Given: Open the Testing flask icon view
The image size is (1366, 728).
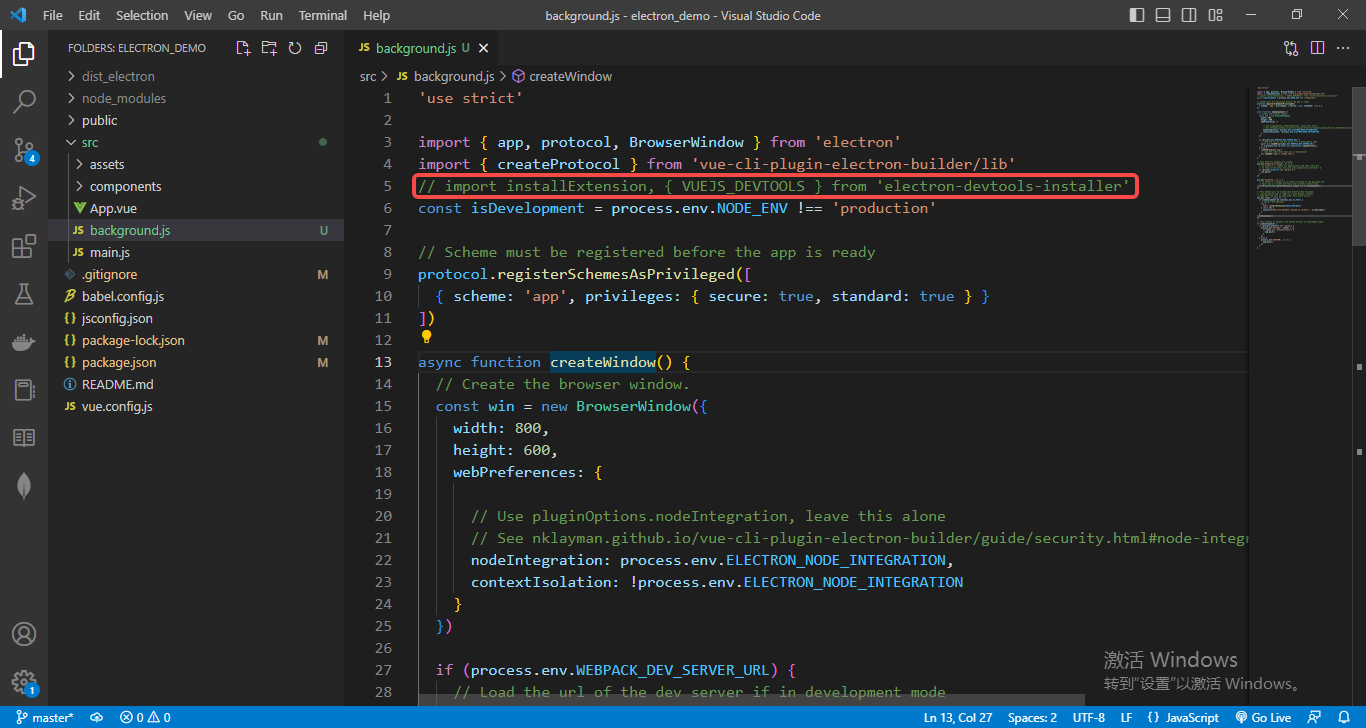Looking at the screenshot, I should 24,294.
